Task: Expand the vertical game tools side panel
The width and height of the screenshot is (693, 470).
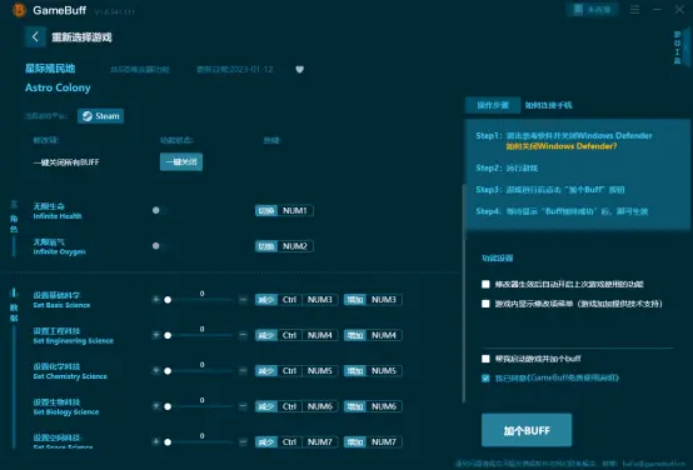Action: point(679,48)
